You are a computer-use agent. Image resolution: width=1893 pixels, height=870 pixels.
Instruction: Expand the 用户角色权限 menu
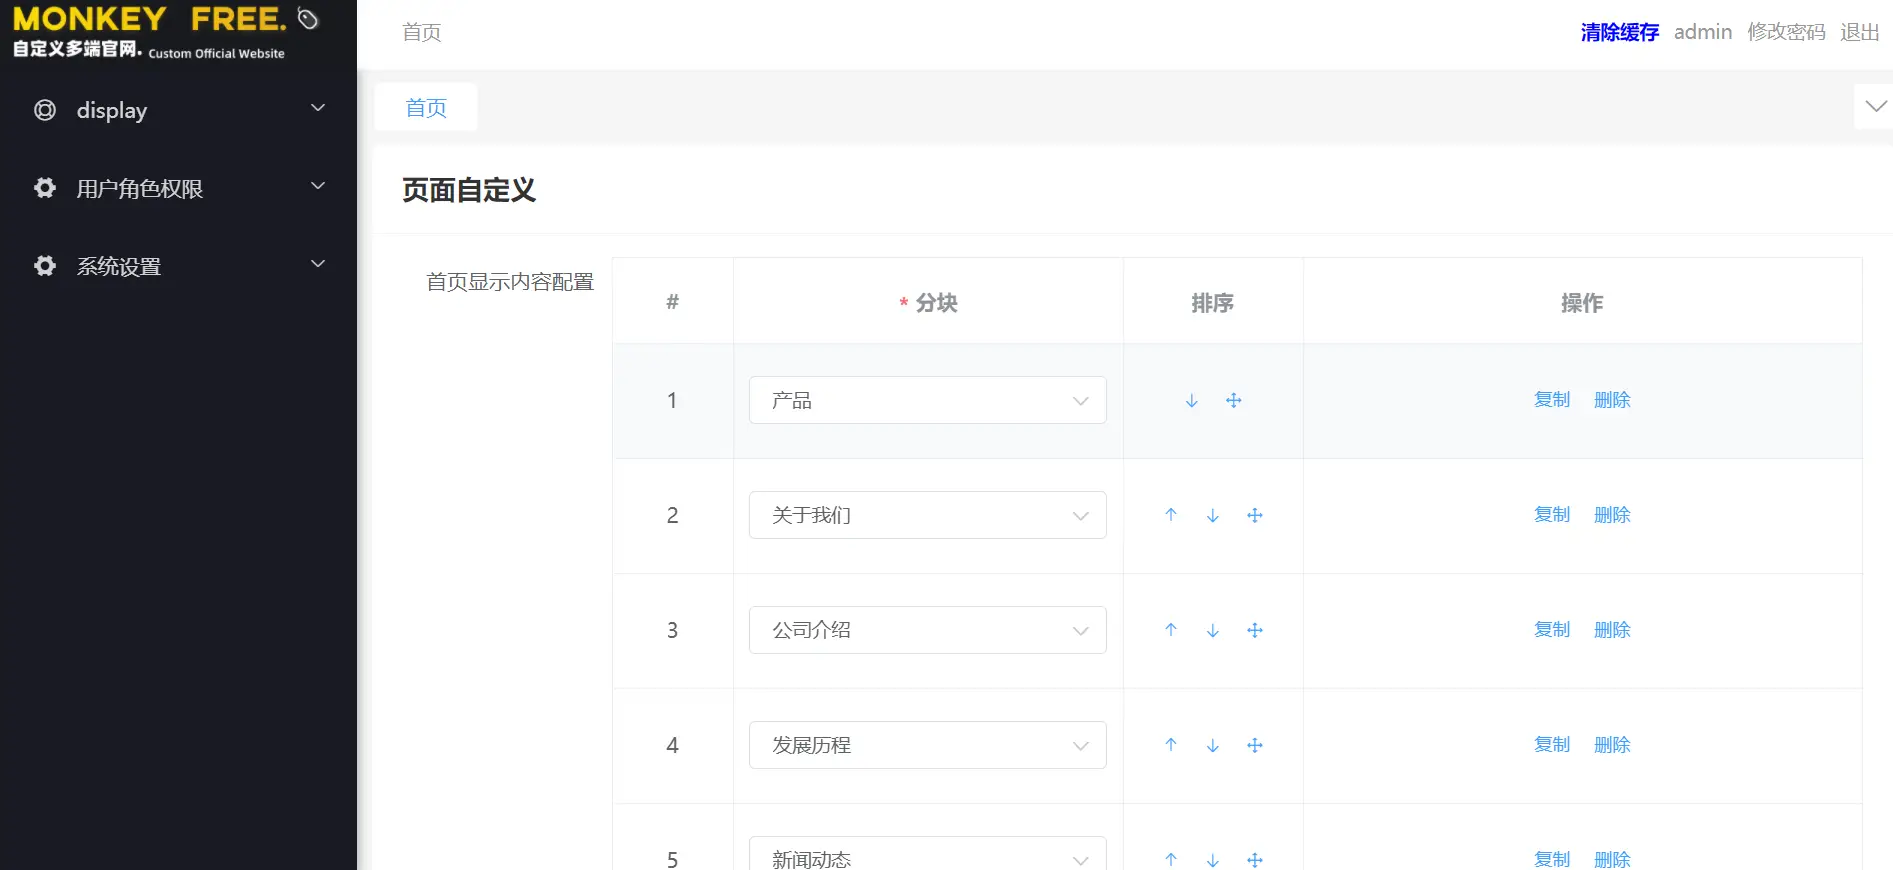pyautogui.click(x=178, y=188)
